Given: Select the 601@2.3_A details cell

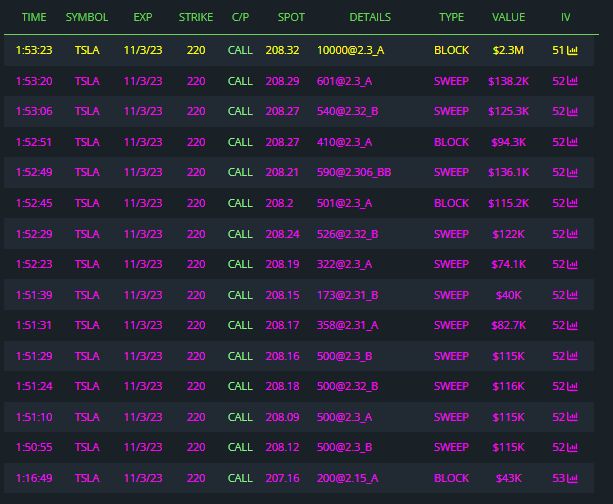Looking at the screenshot, I should coord(344,81).
